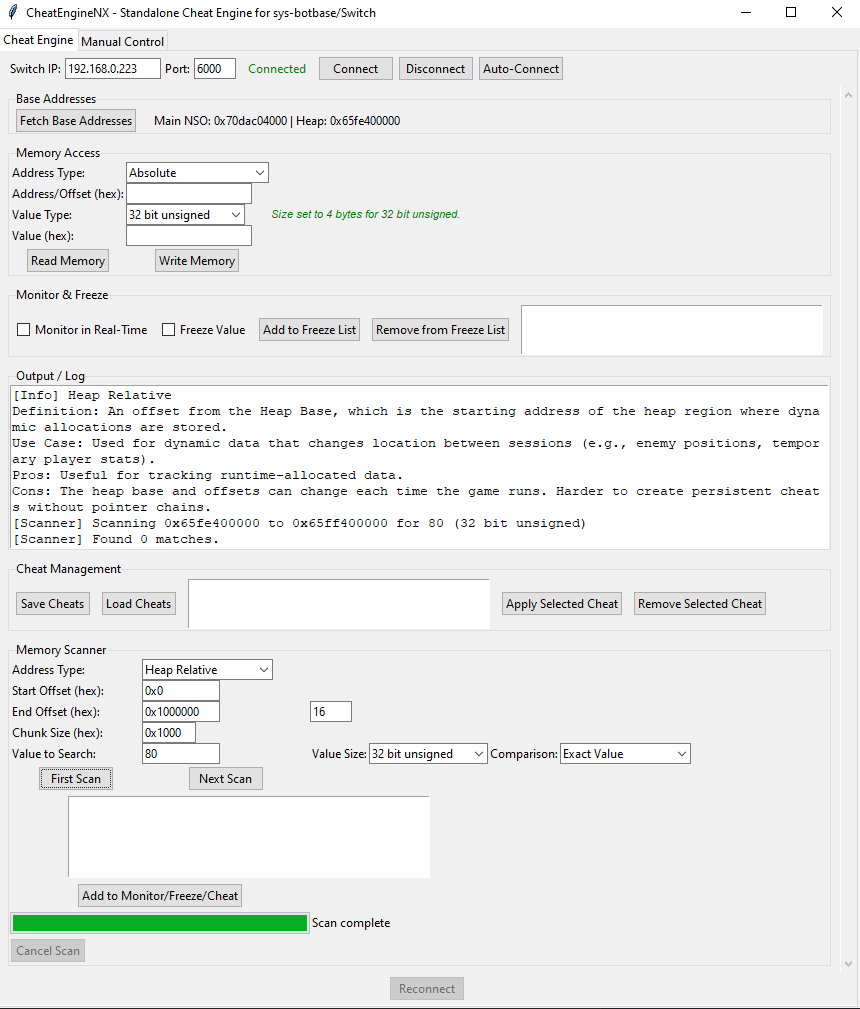Click Remove from Freeze List button
Image resolution: width=860 pixels, height=1009 pixels.
440,329
